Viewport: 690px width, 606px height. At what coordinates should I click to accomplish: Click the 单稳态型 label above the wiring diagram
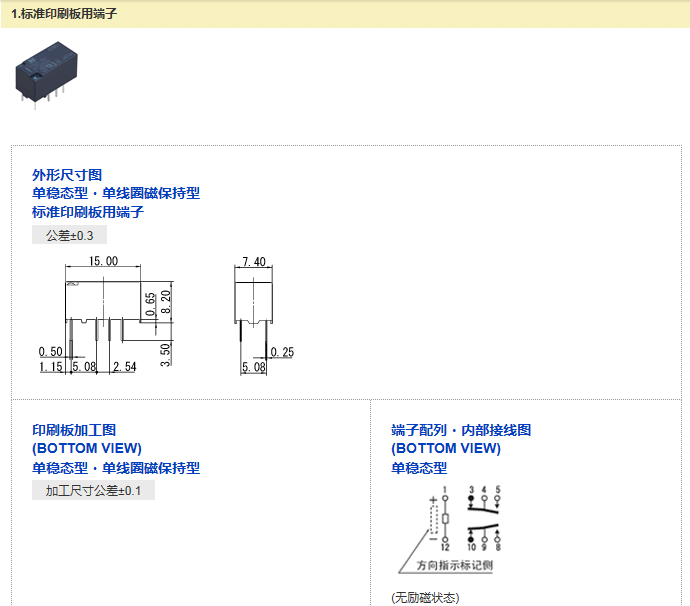[419, 468]
